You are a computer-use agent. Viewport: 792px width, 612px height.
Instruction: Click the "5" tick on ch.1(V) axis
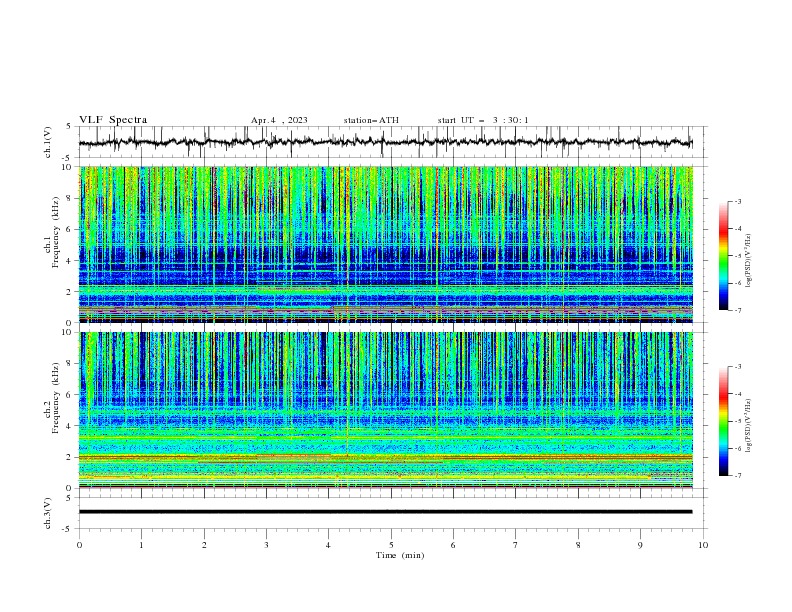70,127
